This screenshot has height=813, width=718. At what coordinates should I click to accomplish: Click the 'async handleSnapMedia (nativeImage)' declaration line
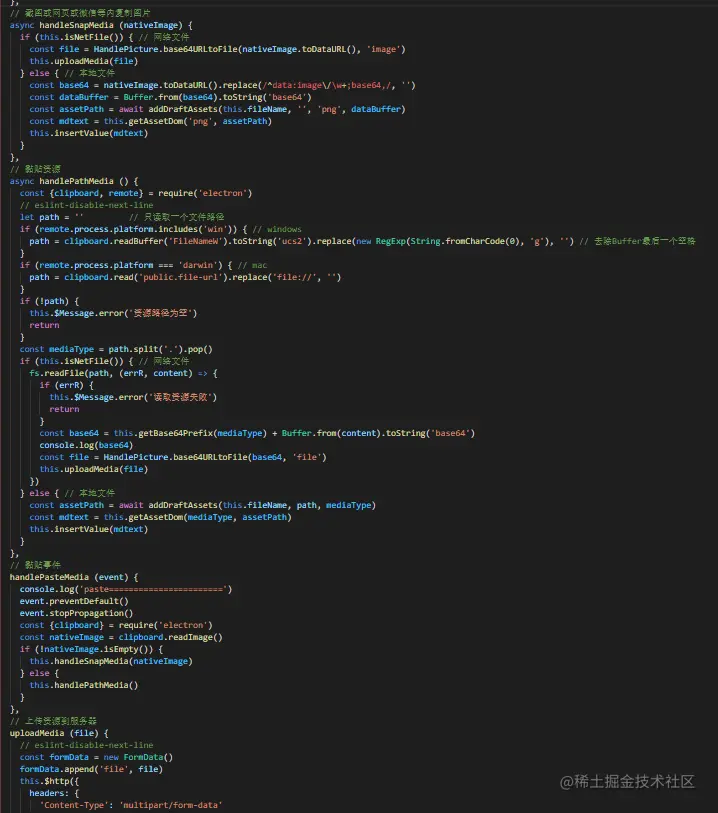[101, 25]
